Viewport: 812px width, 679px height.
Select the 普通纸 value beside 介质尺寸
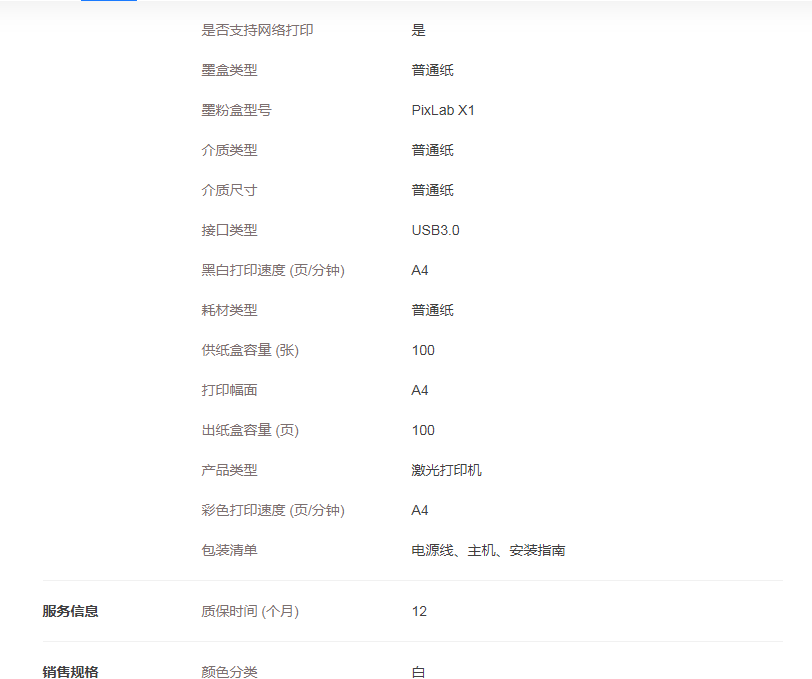click(432, 190)
